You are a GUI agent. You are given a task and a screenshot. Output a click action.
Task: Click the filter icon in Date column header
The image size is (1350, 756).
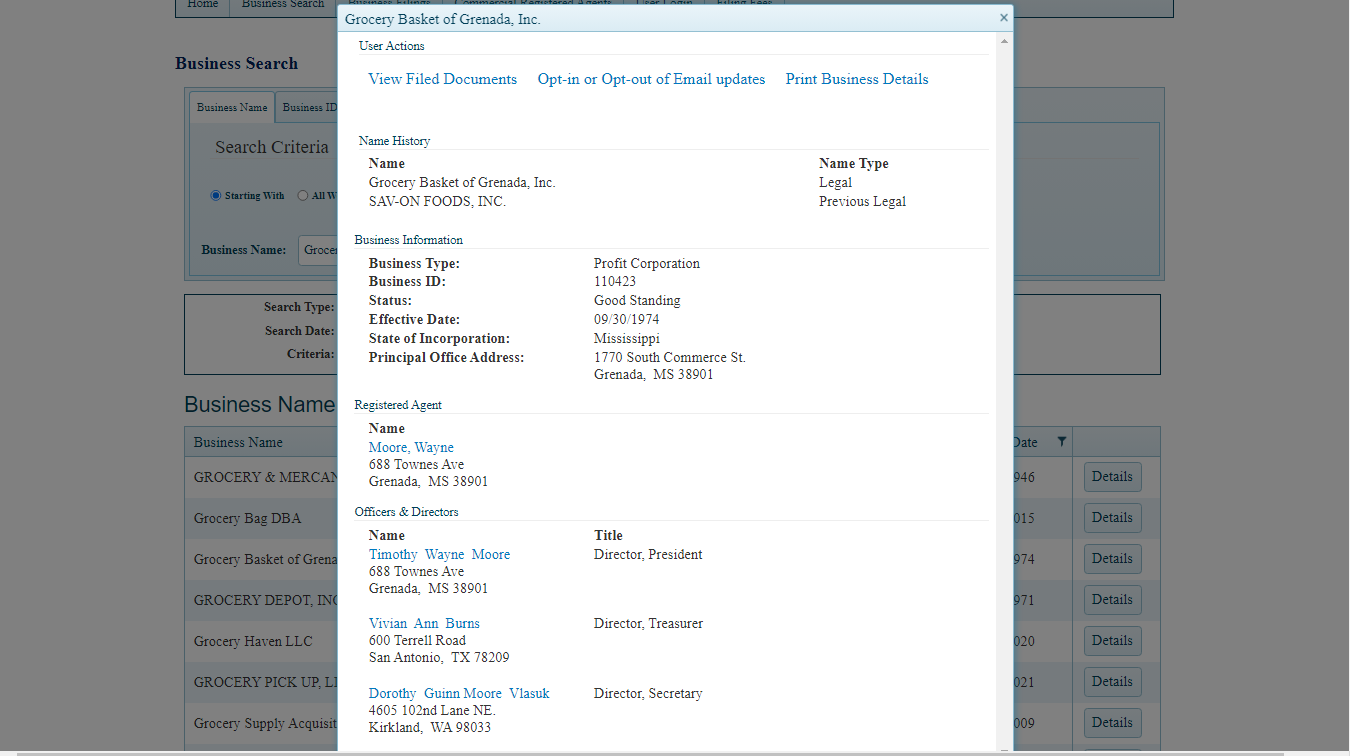1062,442
